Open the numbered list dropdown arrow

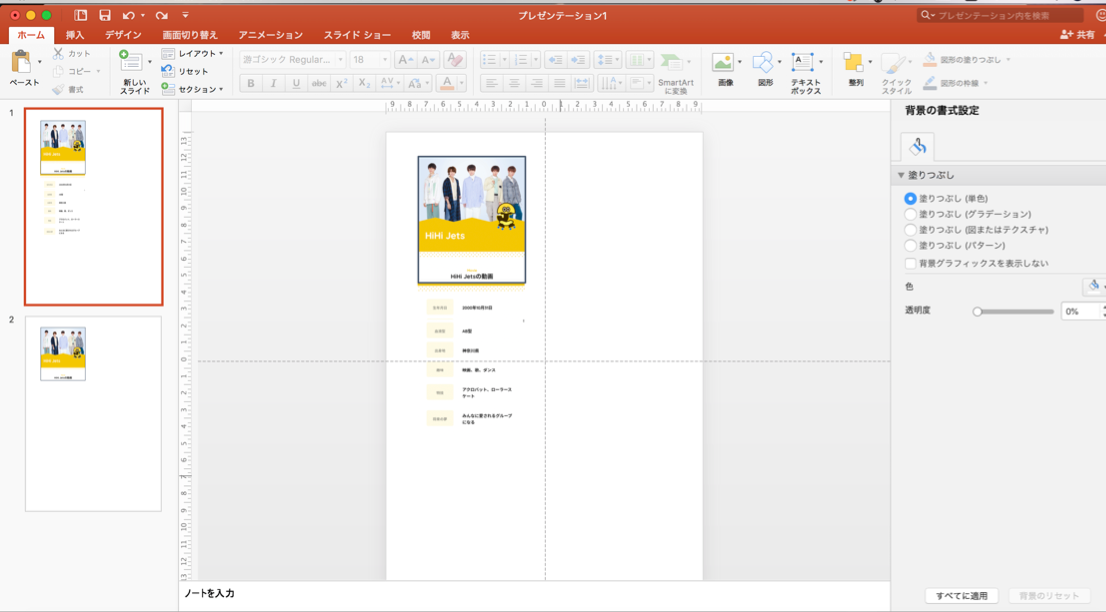click(x=535, y=60)
